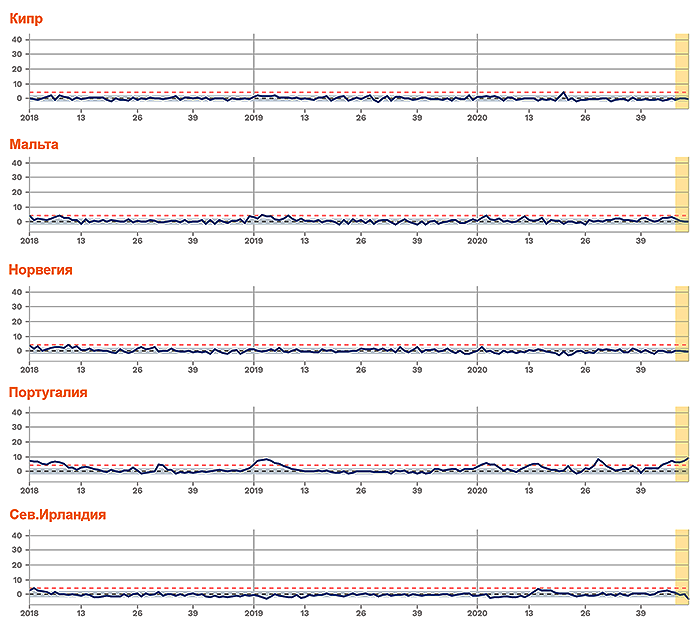Select the 2020 label under Норвегия chart
This screenshot has height=635, width=700.
coord(477,370)
